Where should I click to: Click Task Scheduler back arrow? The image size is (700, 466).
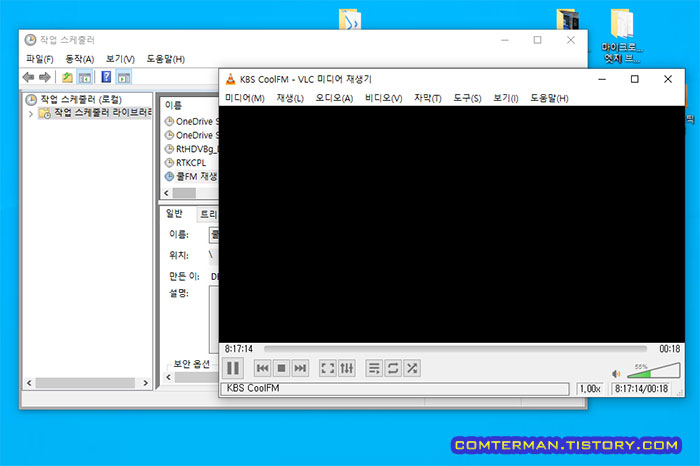tap(29, 77)
